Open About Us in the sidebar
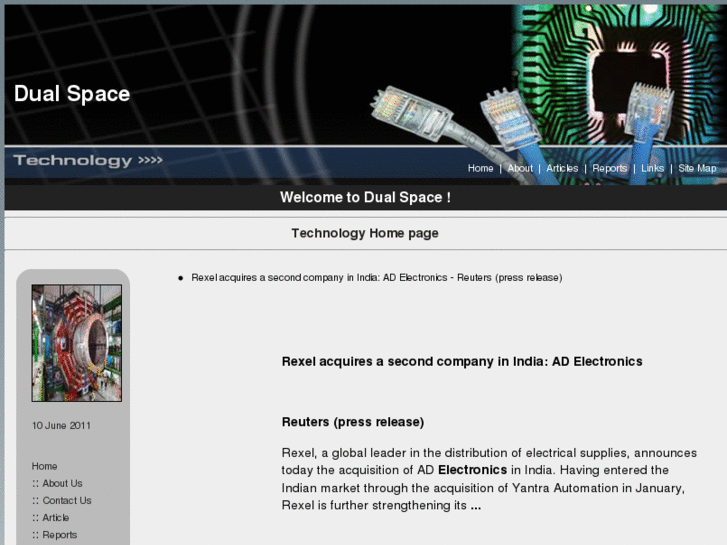The height and width of the screenshot is (545, 727). [62, 483]
